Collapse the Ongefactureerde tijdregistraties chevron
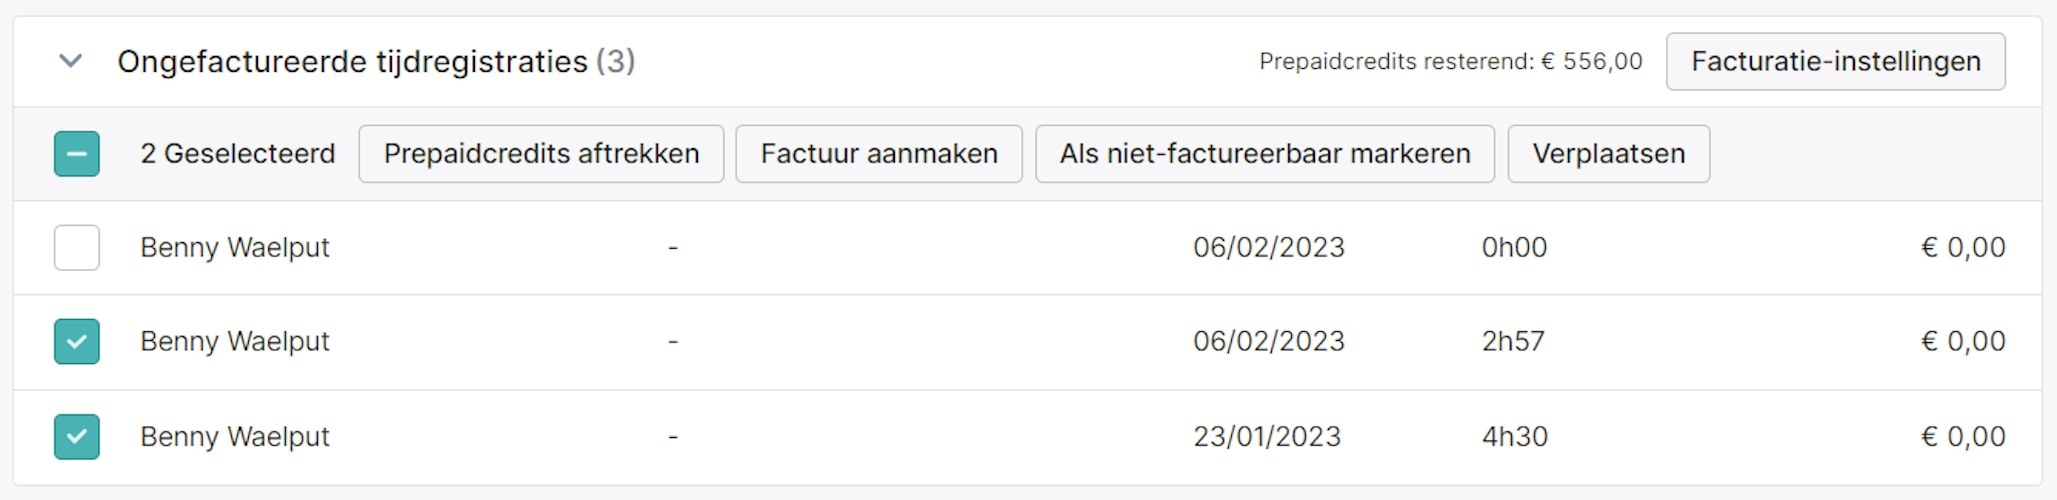2057x500 pixels. point(70,61)
